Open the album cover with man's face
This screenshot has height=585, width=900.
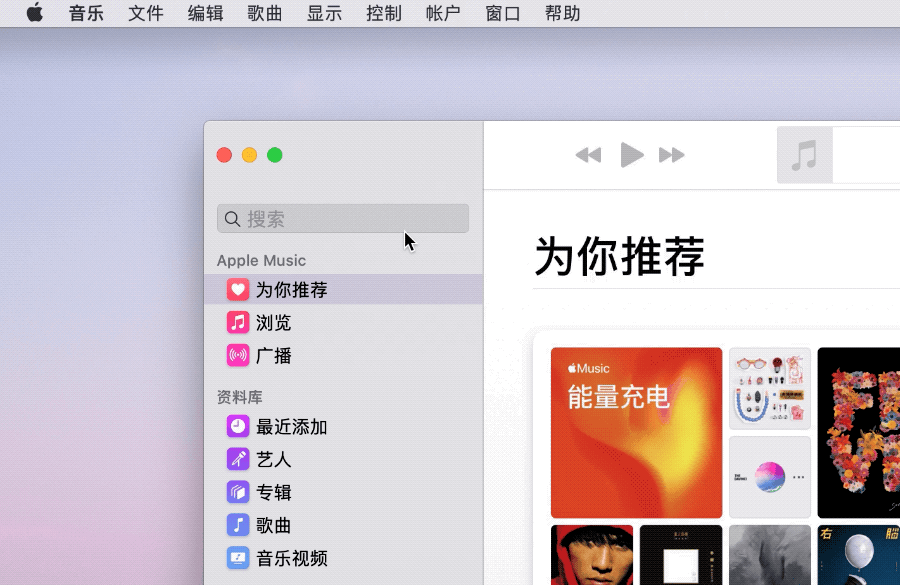coord(592,555)
